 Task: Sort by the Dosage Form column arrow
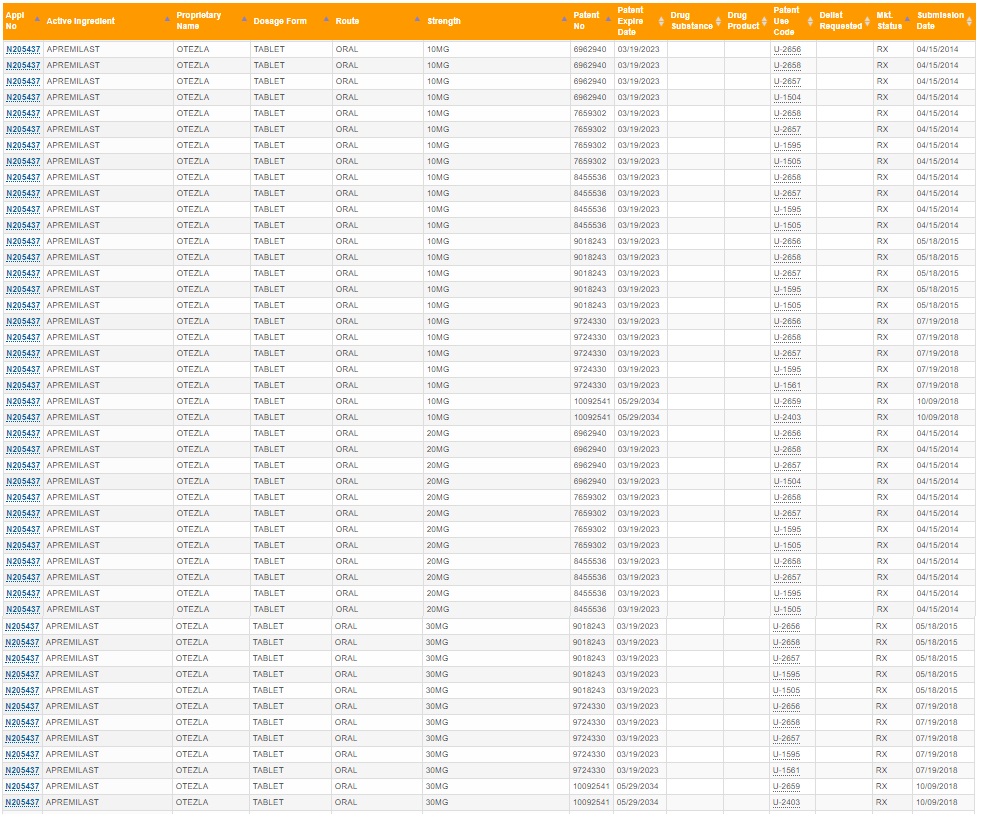click(328, 19)
